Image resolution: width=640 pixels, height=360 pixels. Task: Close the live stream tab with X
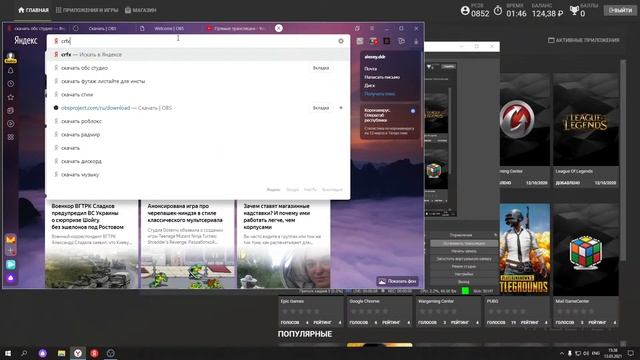tap(278, 28)
